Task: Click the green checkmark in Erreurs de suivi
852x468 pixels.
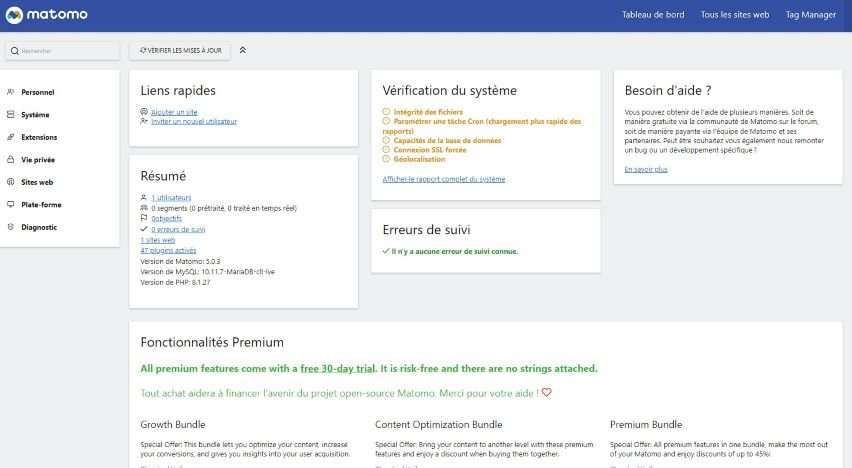Action: (386, 251)
